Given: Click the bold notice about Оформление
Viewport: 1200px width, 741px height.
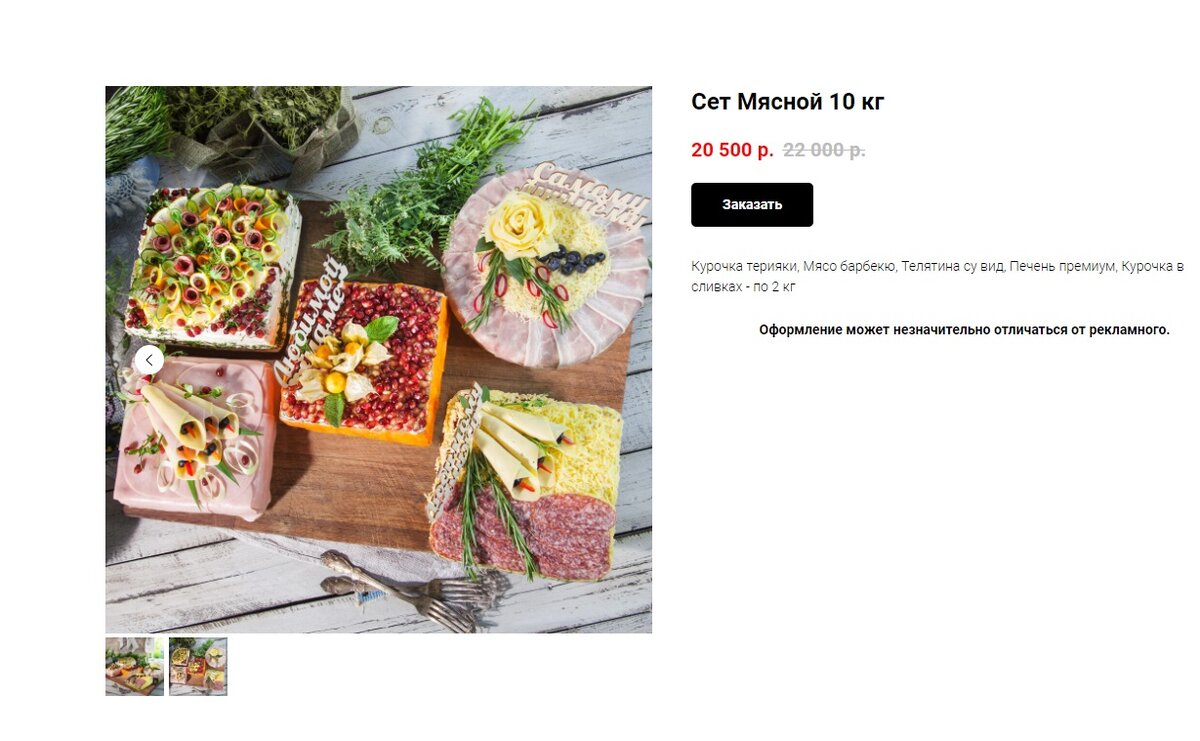Looking at the screenshot, I should pos(964,330).
